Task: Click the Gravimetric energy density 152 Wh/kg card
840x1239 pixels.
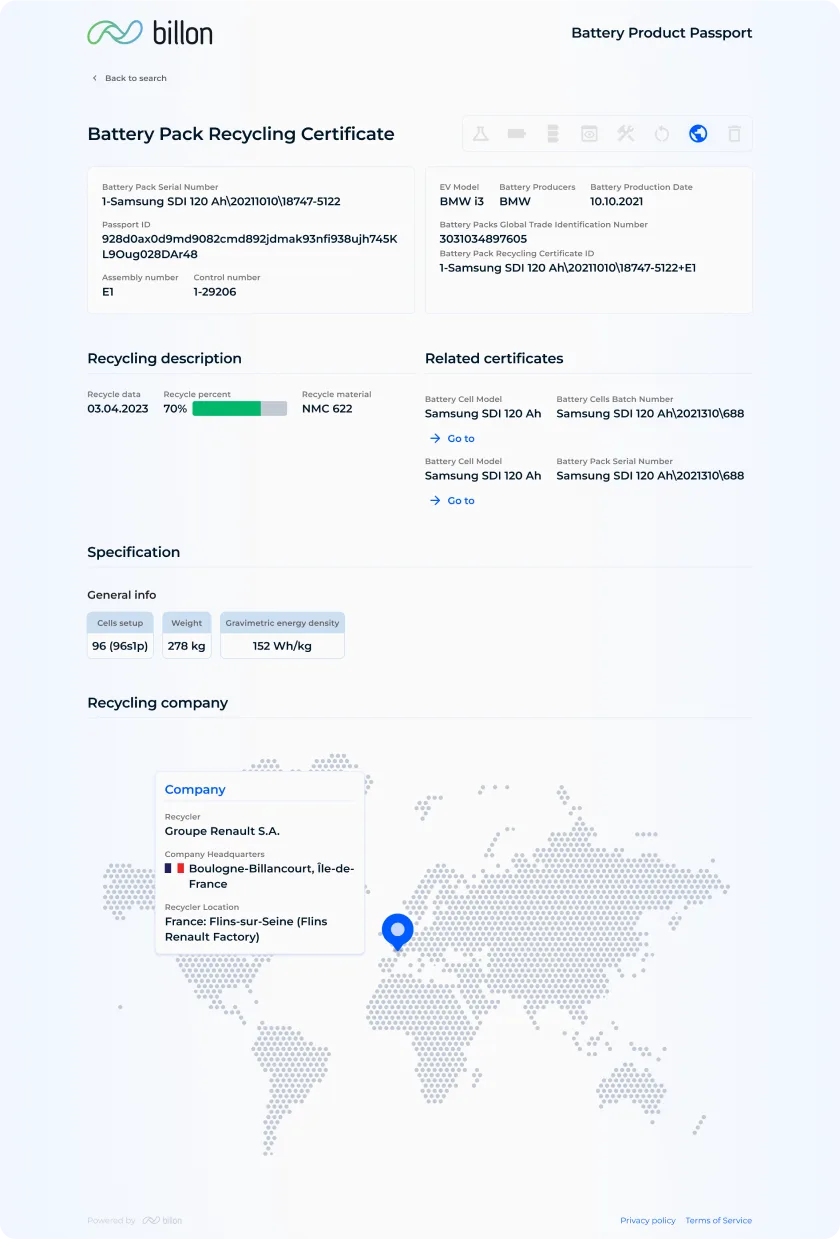Action: click(x=282, y=635)
